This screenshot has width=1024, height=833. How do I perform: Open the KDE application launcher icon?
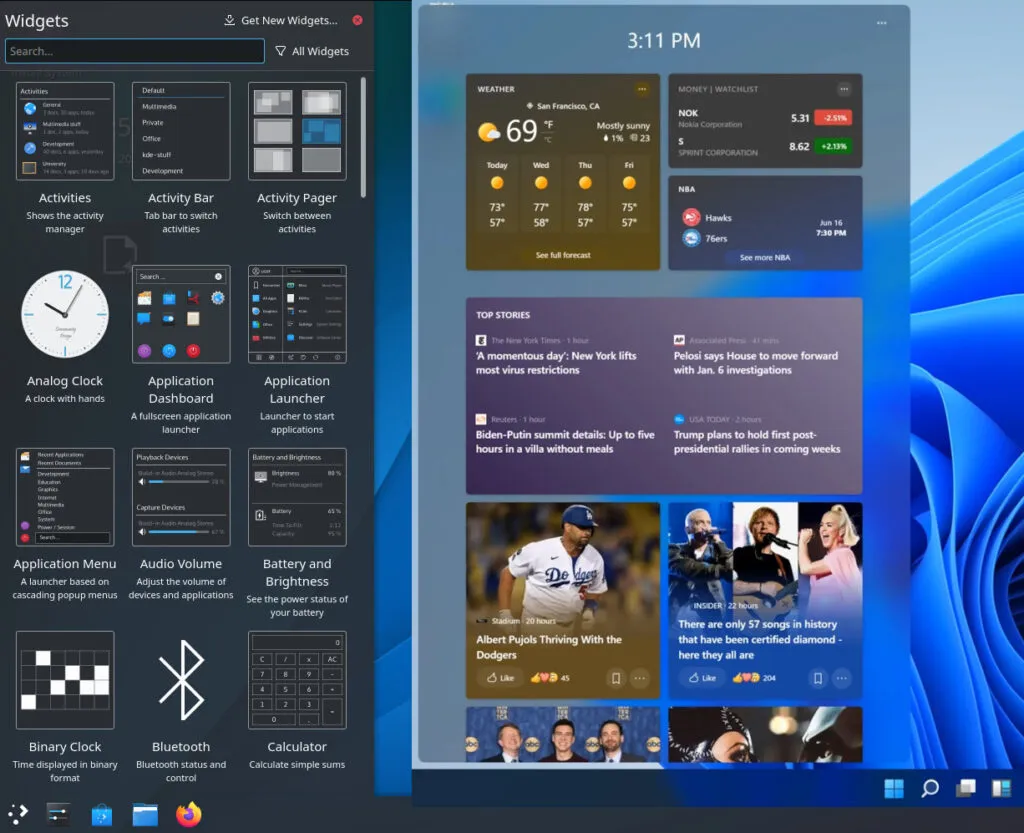coord(18,814)
